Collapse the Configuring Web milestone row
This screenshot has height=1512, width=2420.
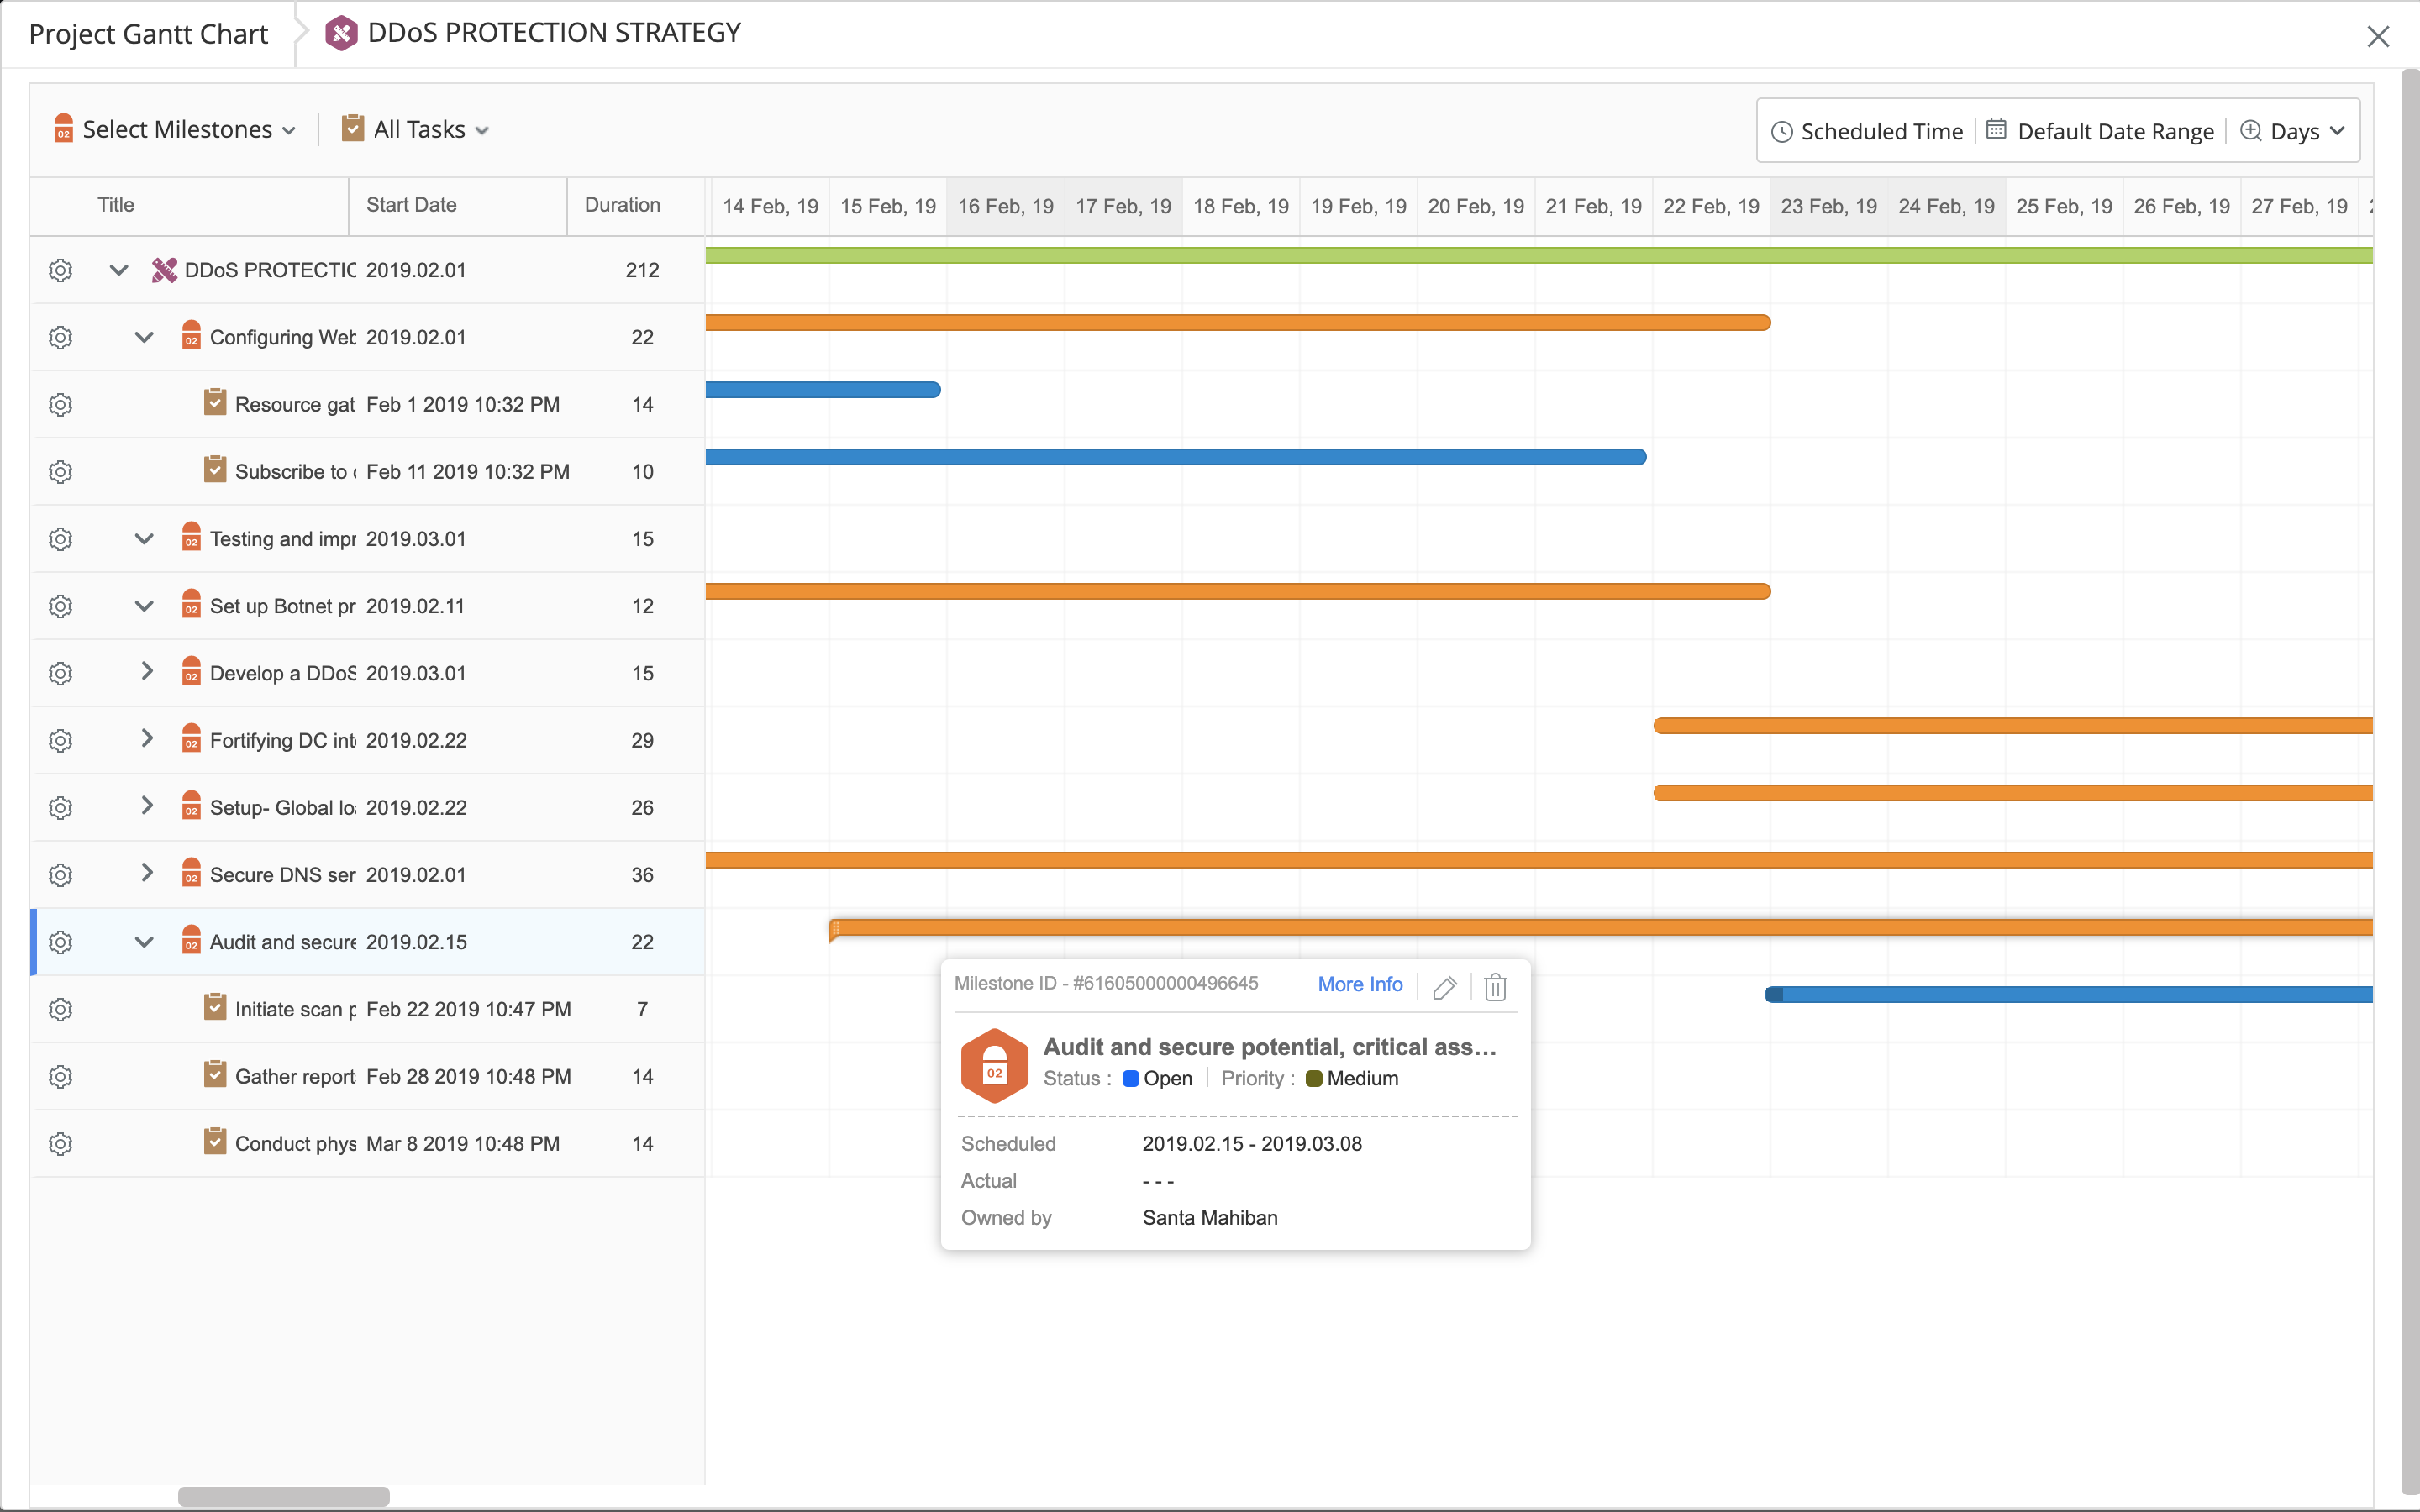click(x=144, y=337)
